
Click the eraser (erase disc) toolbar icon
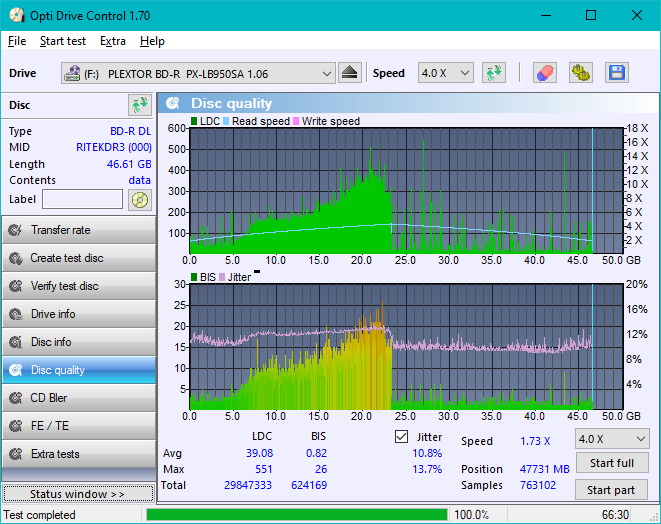(x=545, y=73)
